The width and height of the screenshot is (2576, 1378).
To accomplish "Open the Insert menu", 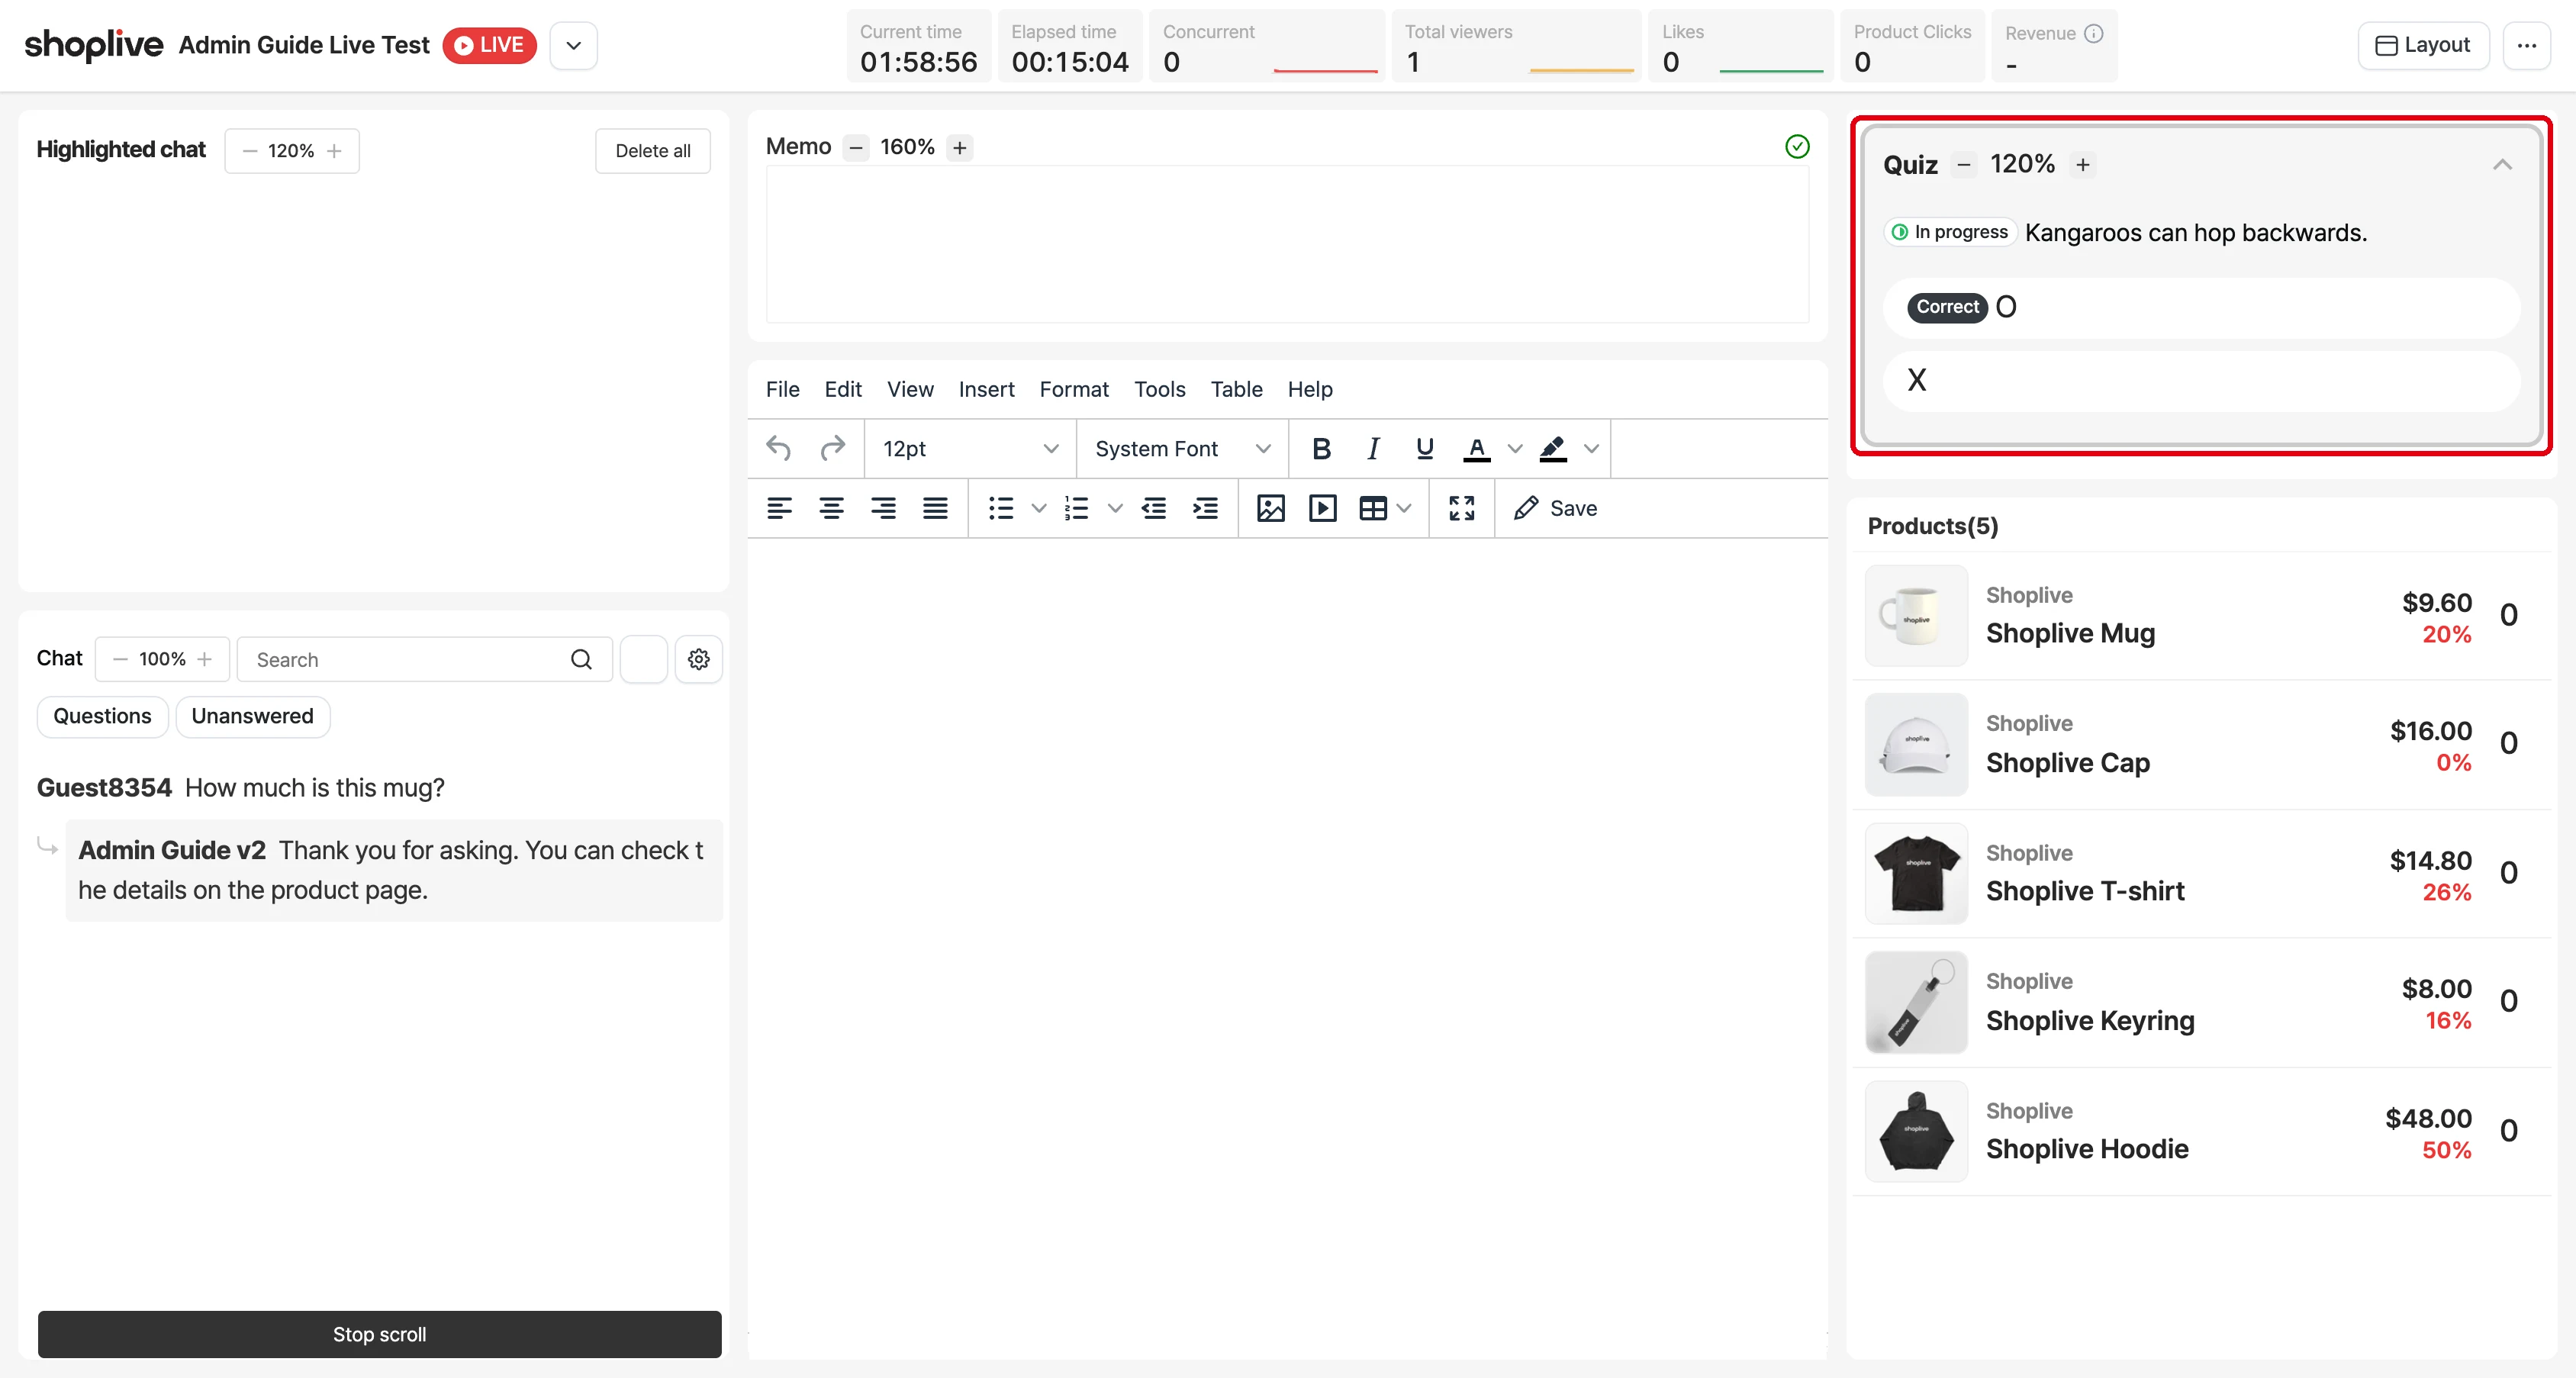I will [986, 389].
